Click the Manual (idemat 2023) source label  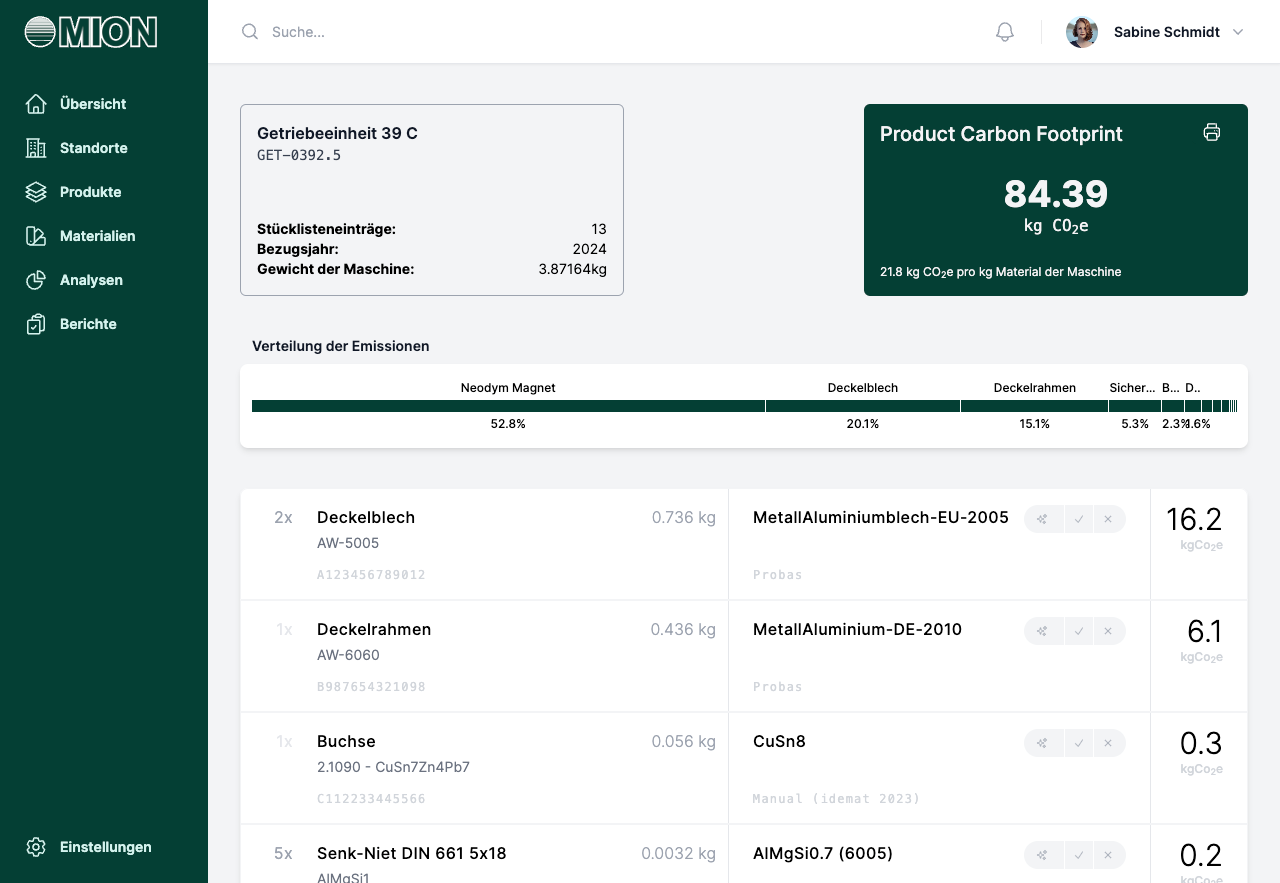(x=836, y=799)
